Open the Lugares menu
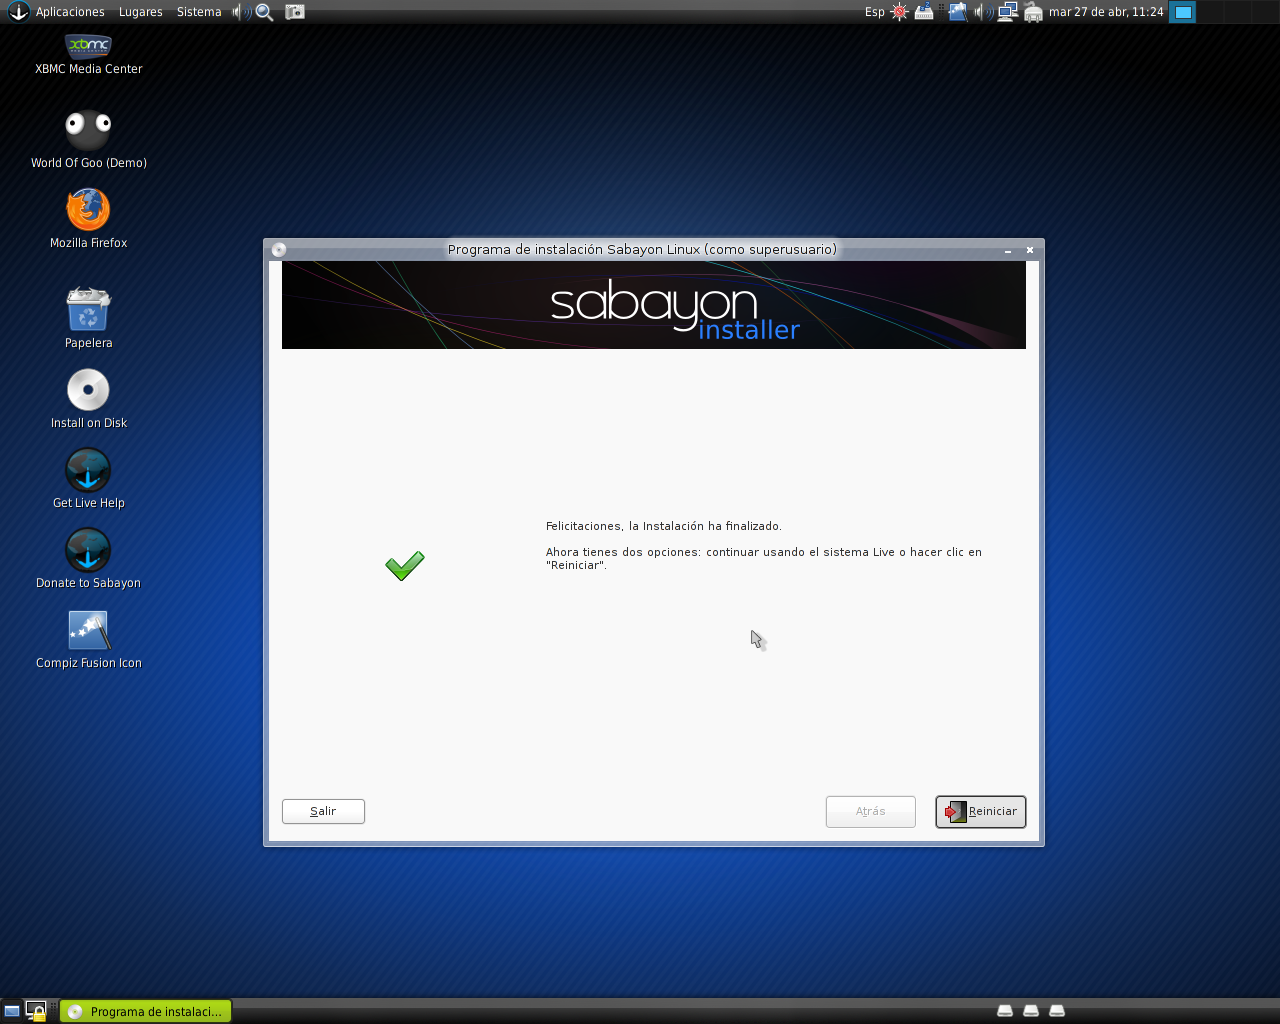The width and height of the screenshot is (1280, 1024). point(141,12)
